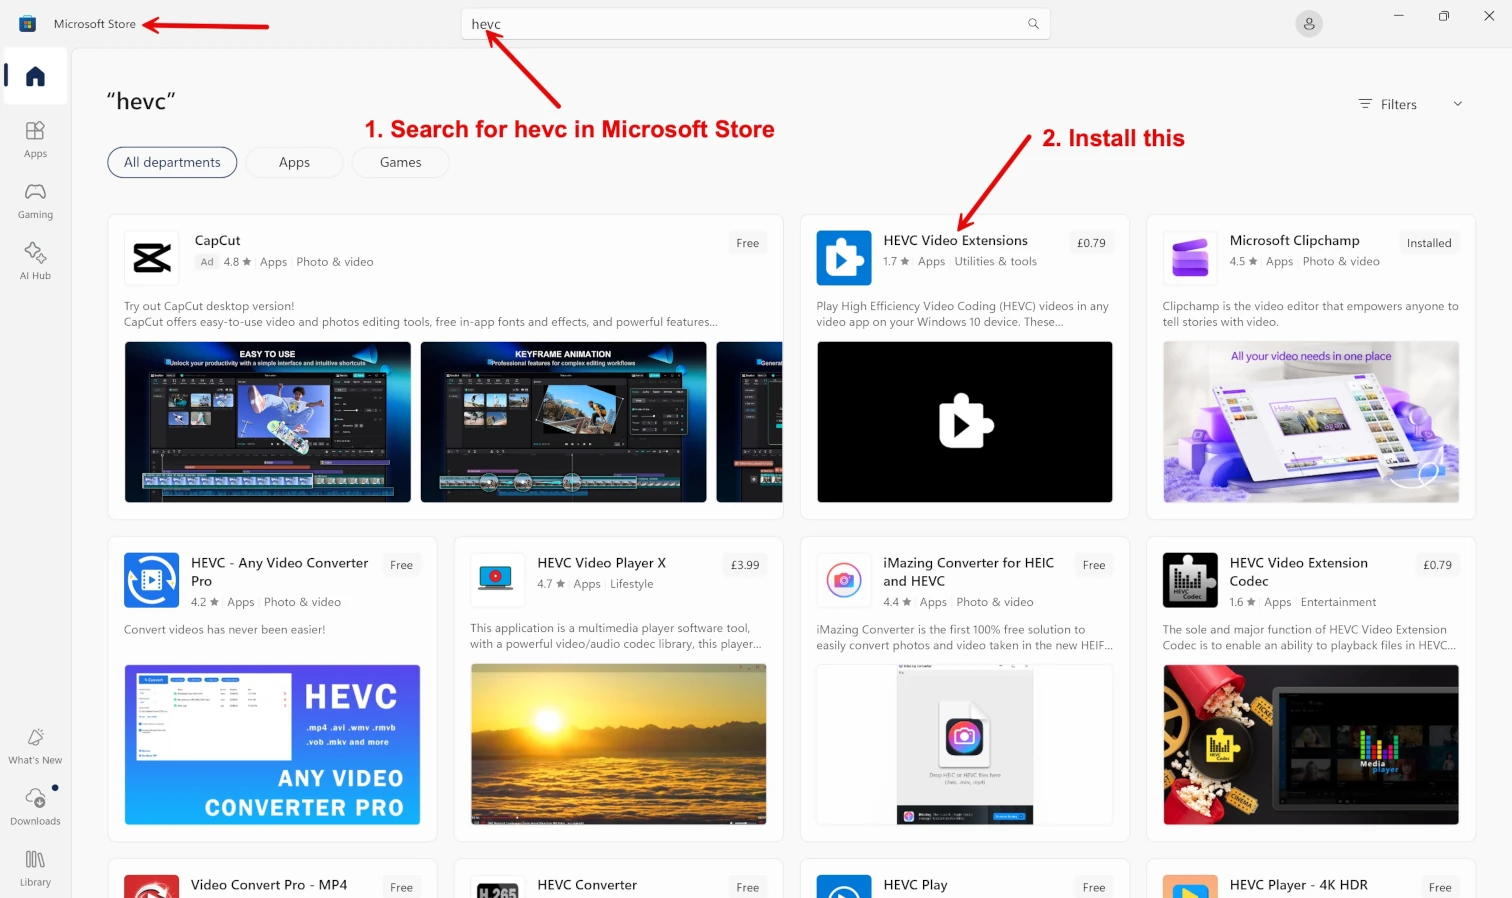Click Free button for HEVC Converter
Viewport: 1512px width, 898px height.
point(747,887)
